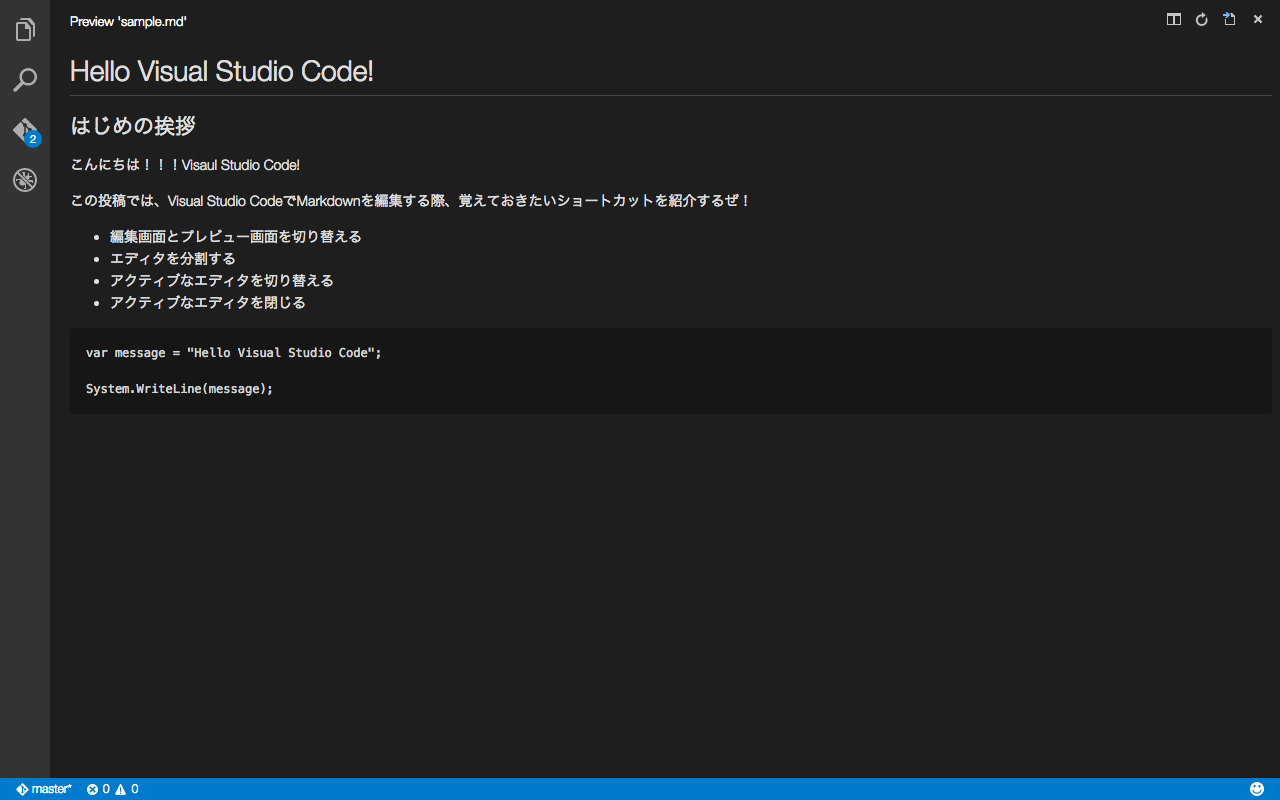The width and height of the screenshot is (1280, 800).
Task: Click the 'はじめの挨拶' subheading
Action: 133,126
